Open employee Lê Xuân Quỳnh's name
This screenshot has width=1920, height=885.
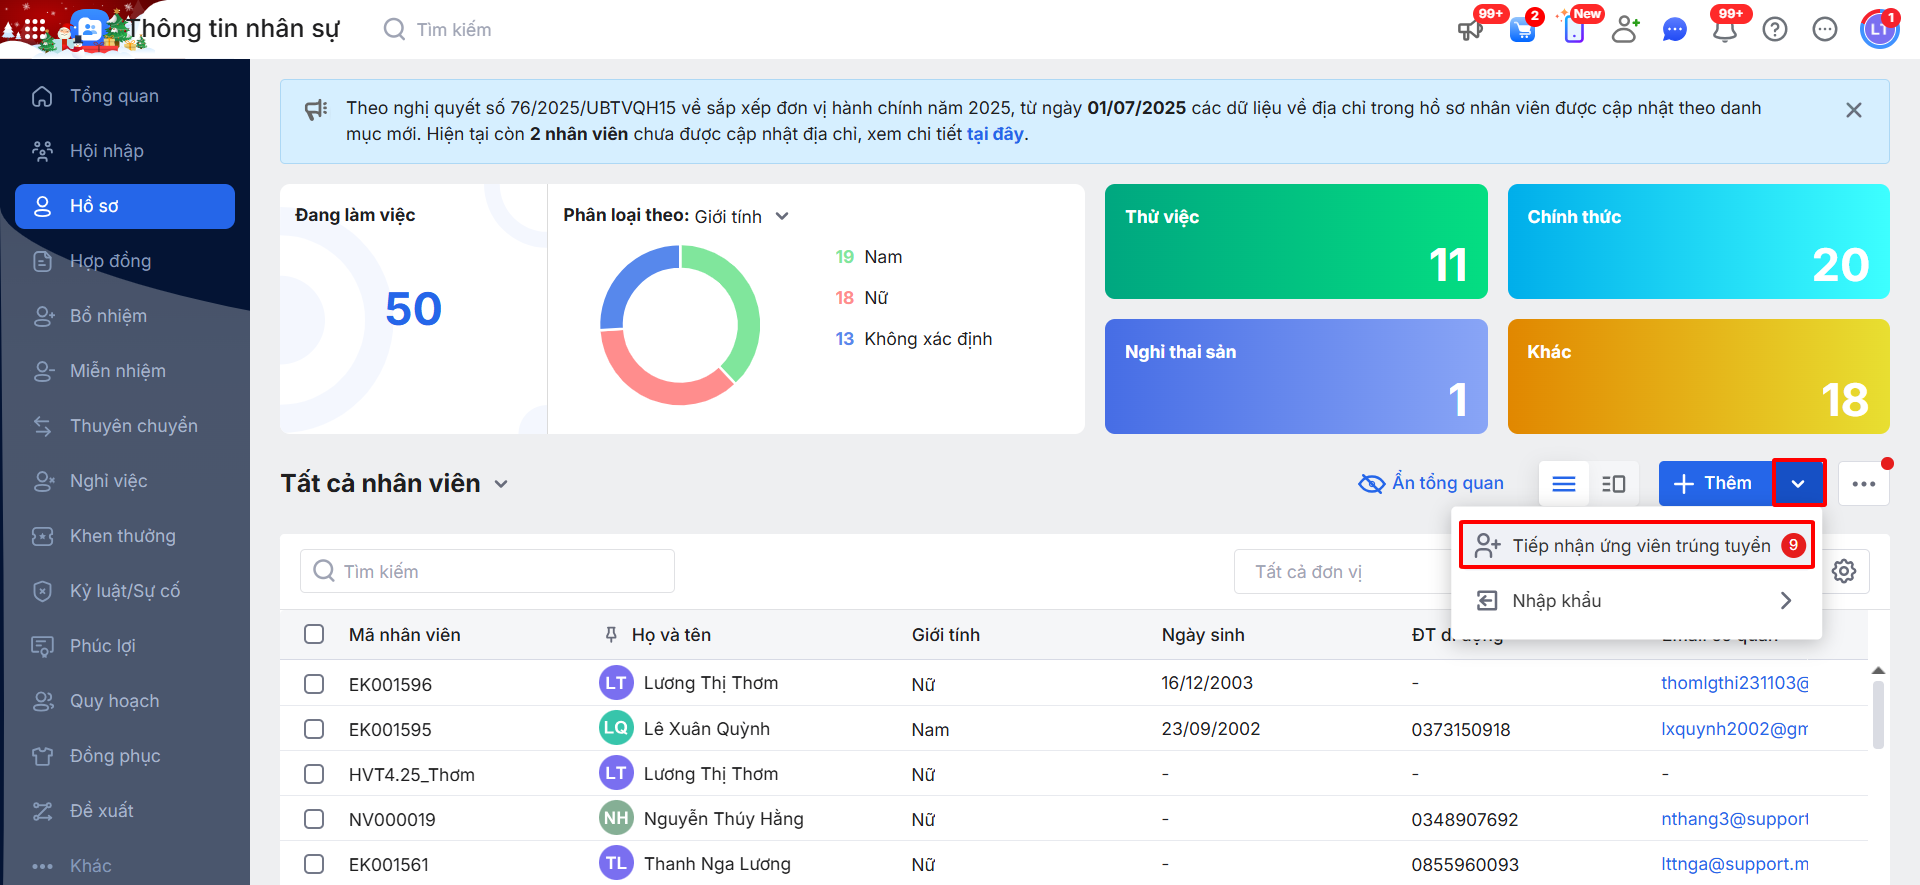click(707, 729)
